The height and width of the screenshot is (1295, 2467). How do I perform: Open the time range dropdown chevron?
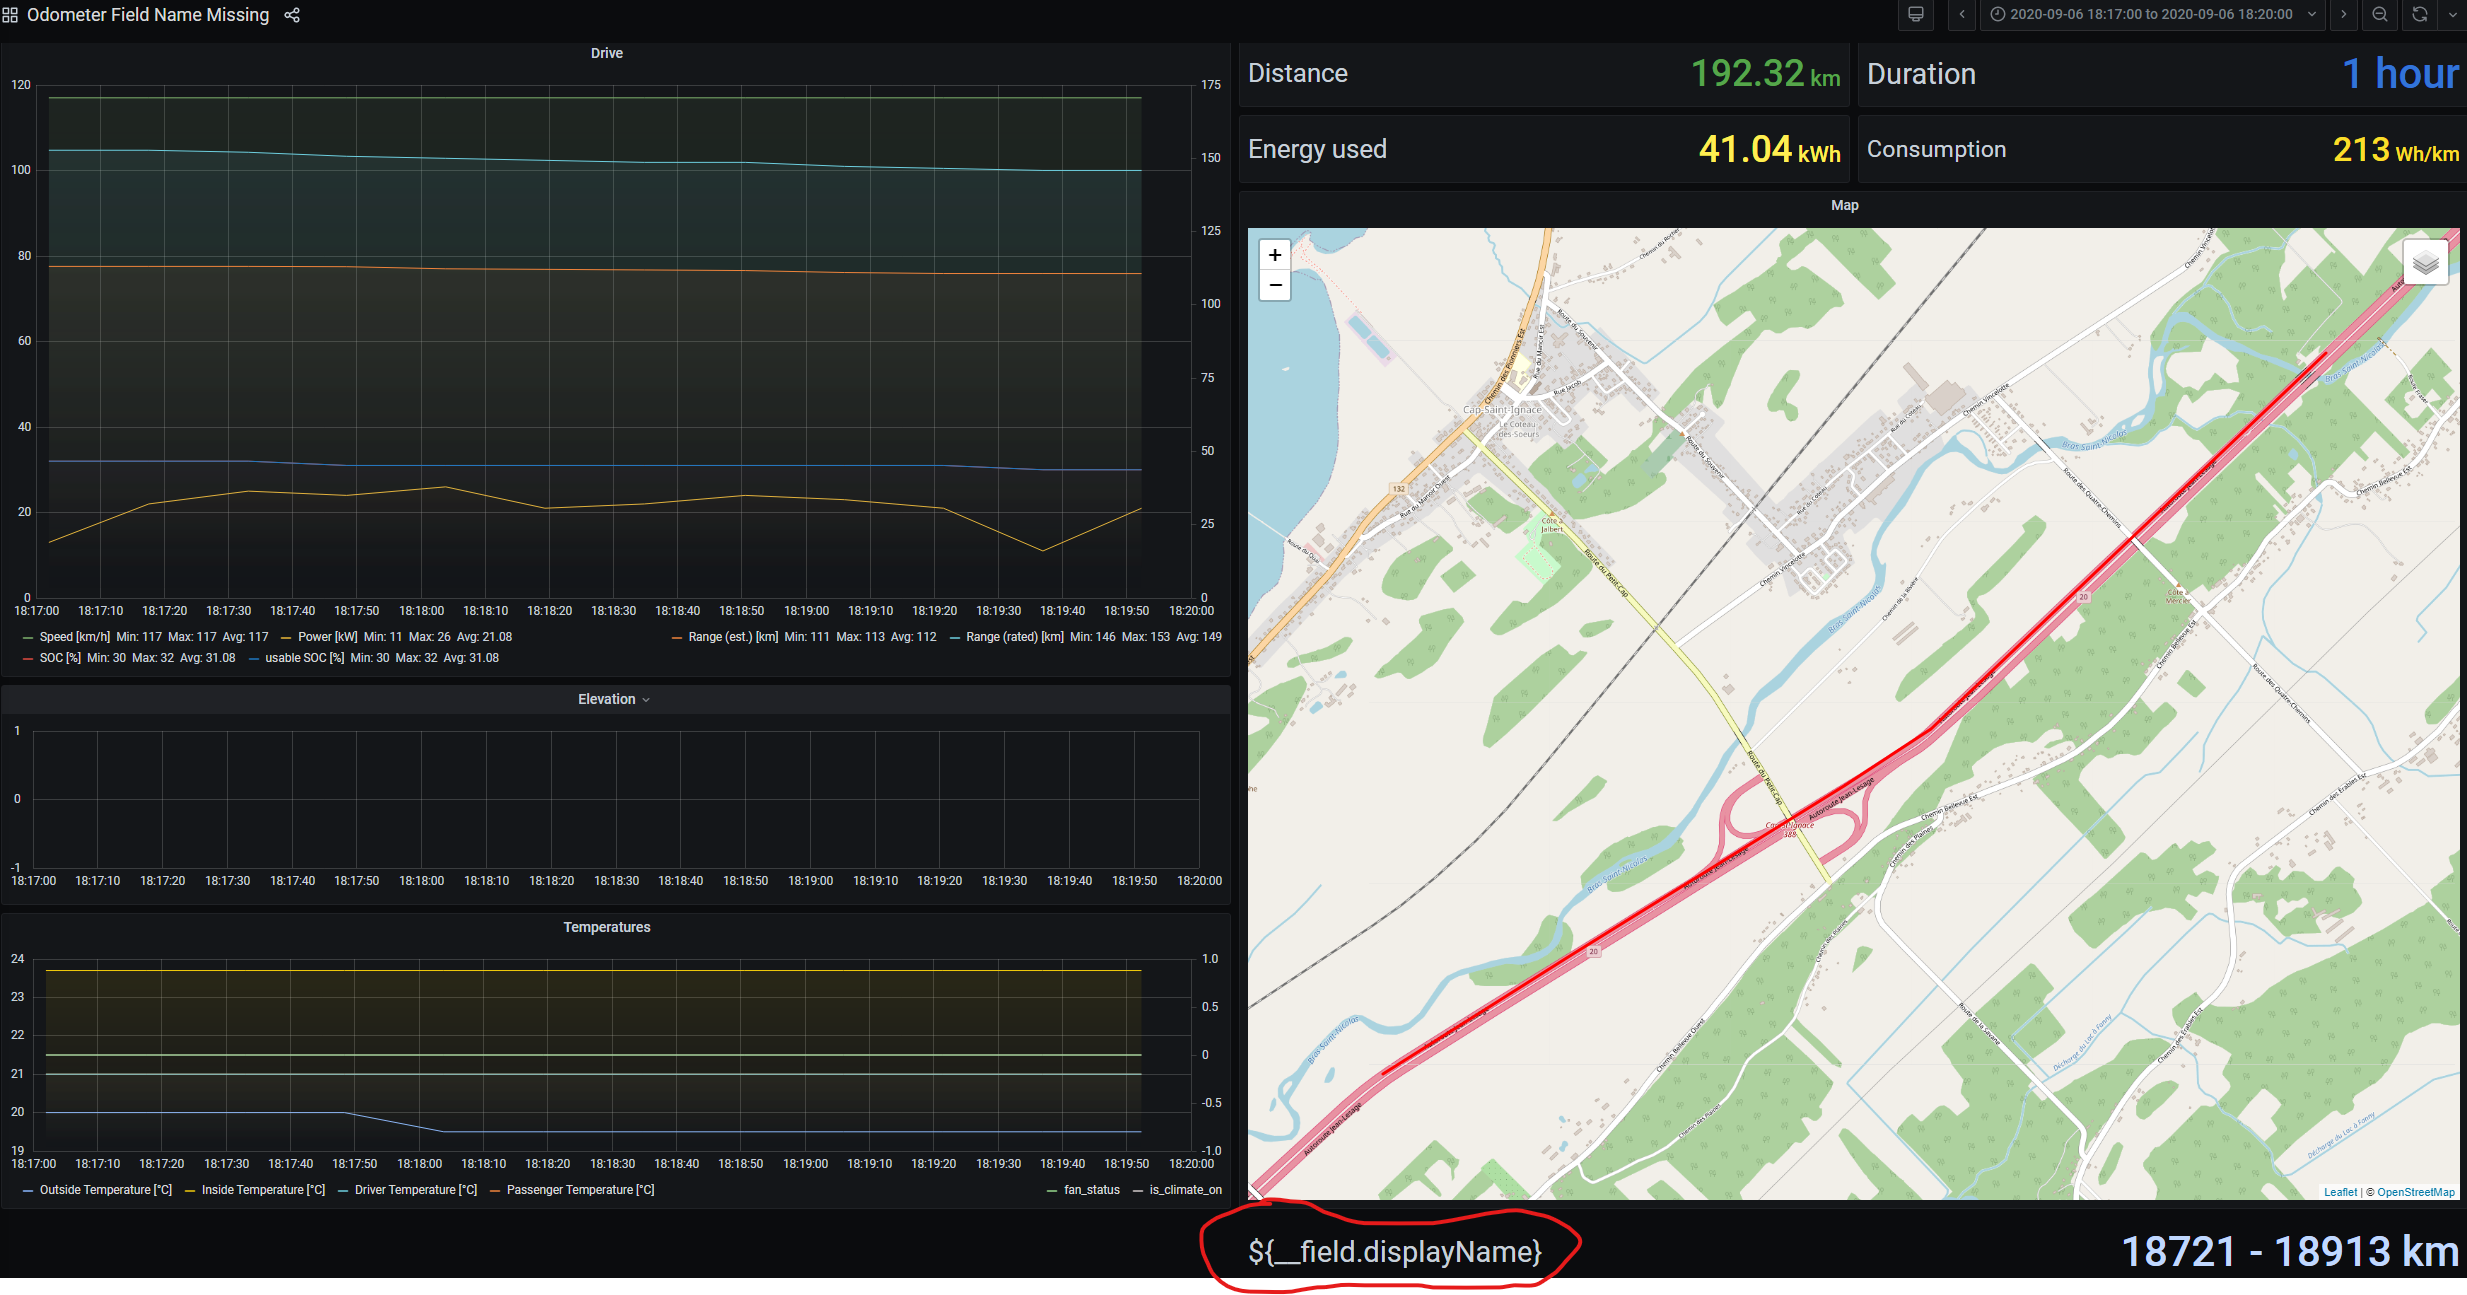(x=2311, y=15)
